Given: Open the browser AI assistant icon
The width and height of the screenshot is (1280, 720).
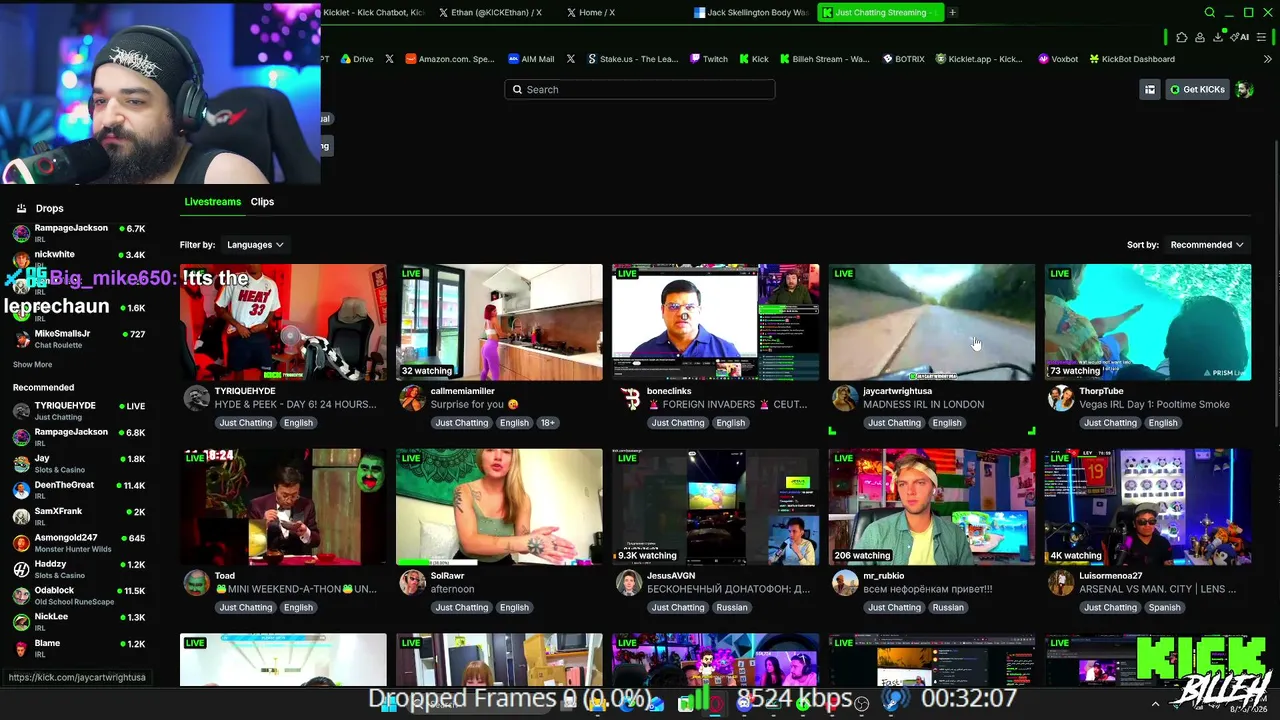Looking at the screenshot, I should 1241,37.
